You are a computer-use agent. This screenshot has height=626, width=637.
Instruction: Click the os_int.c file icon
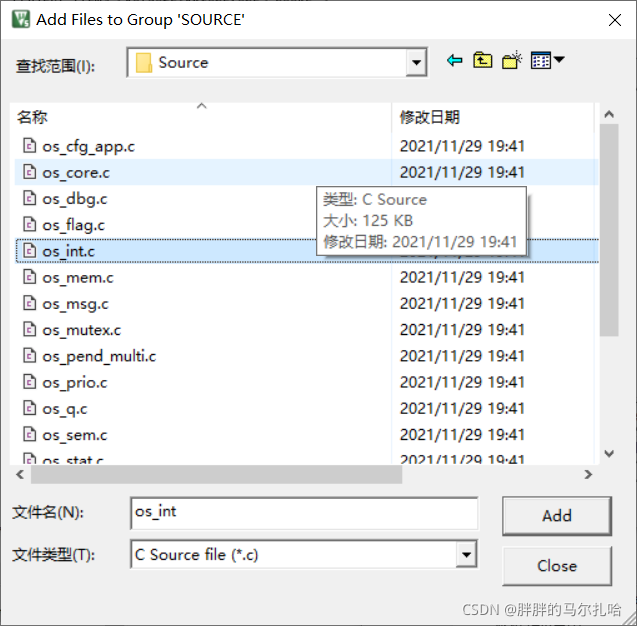click(x=29, y=251)
